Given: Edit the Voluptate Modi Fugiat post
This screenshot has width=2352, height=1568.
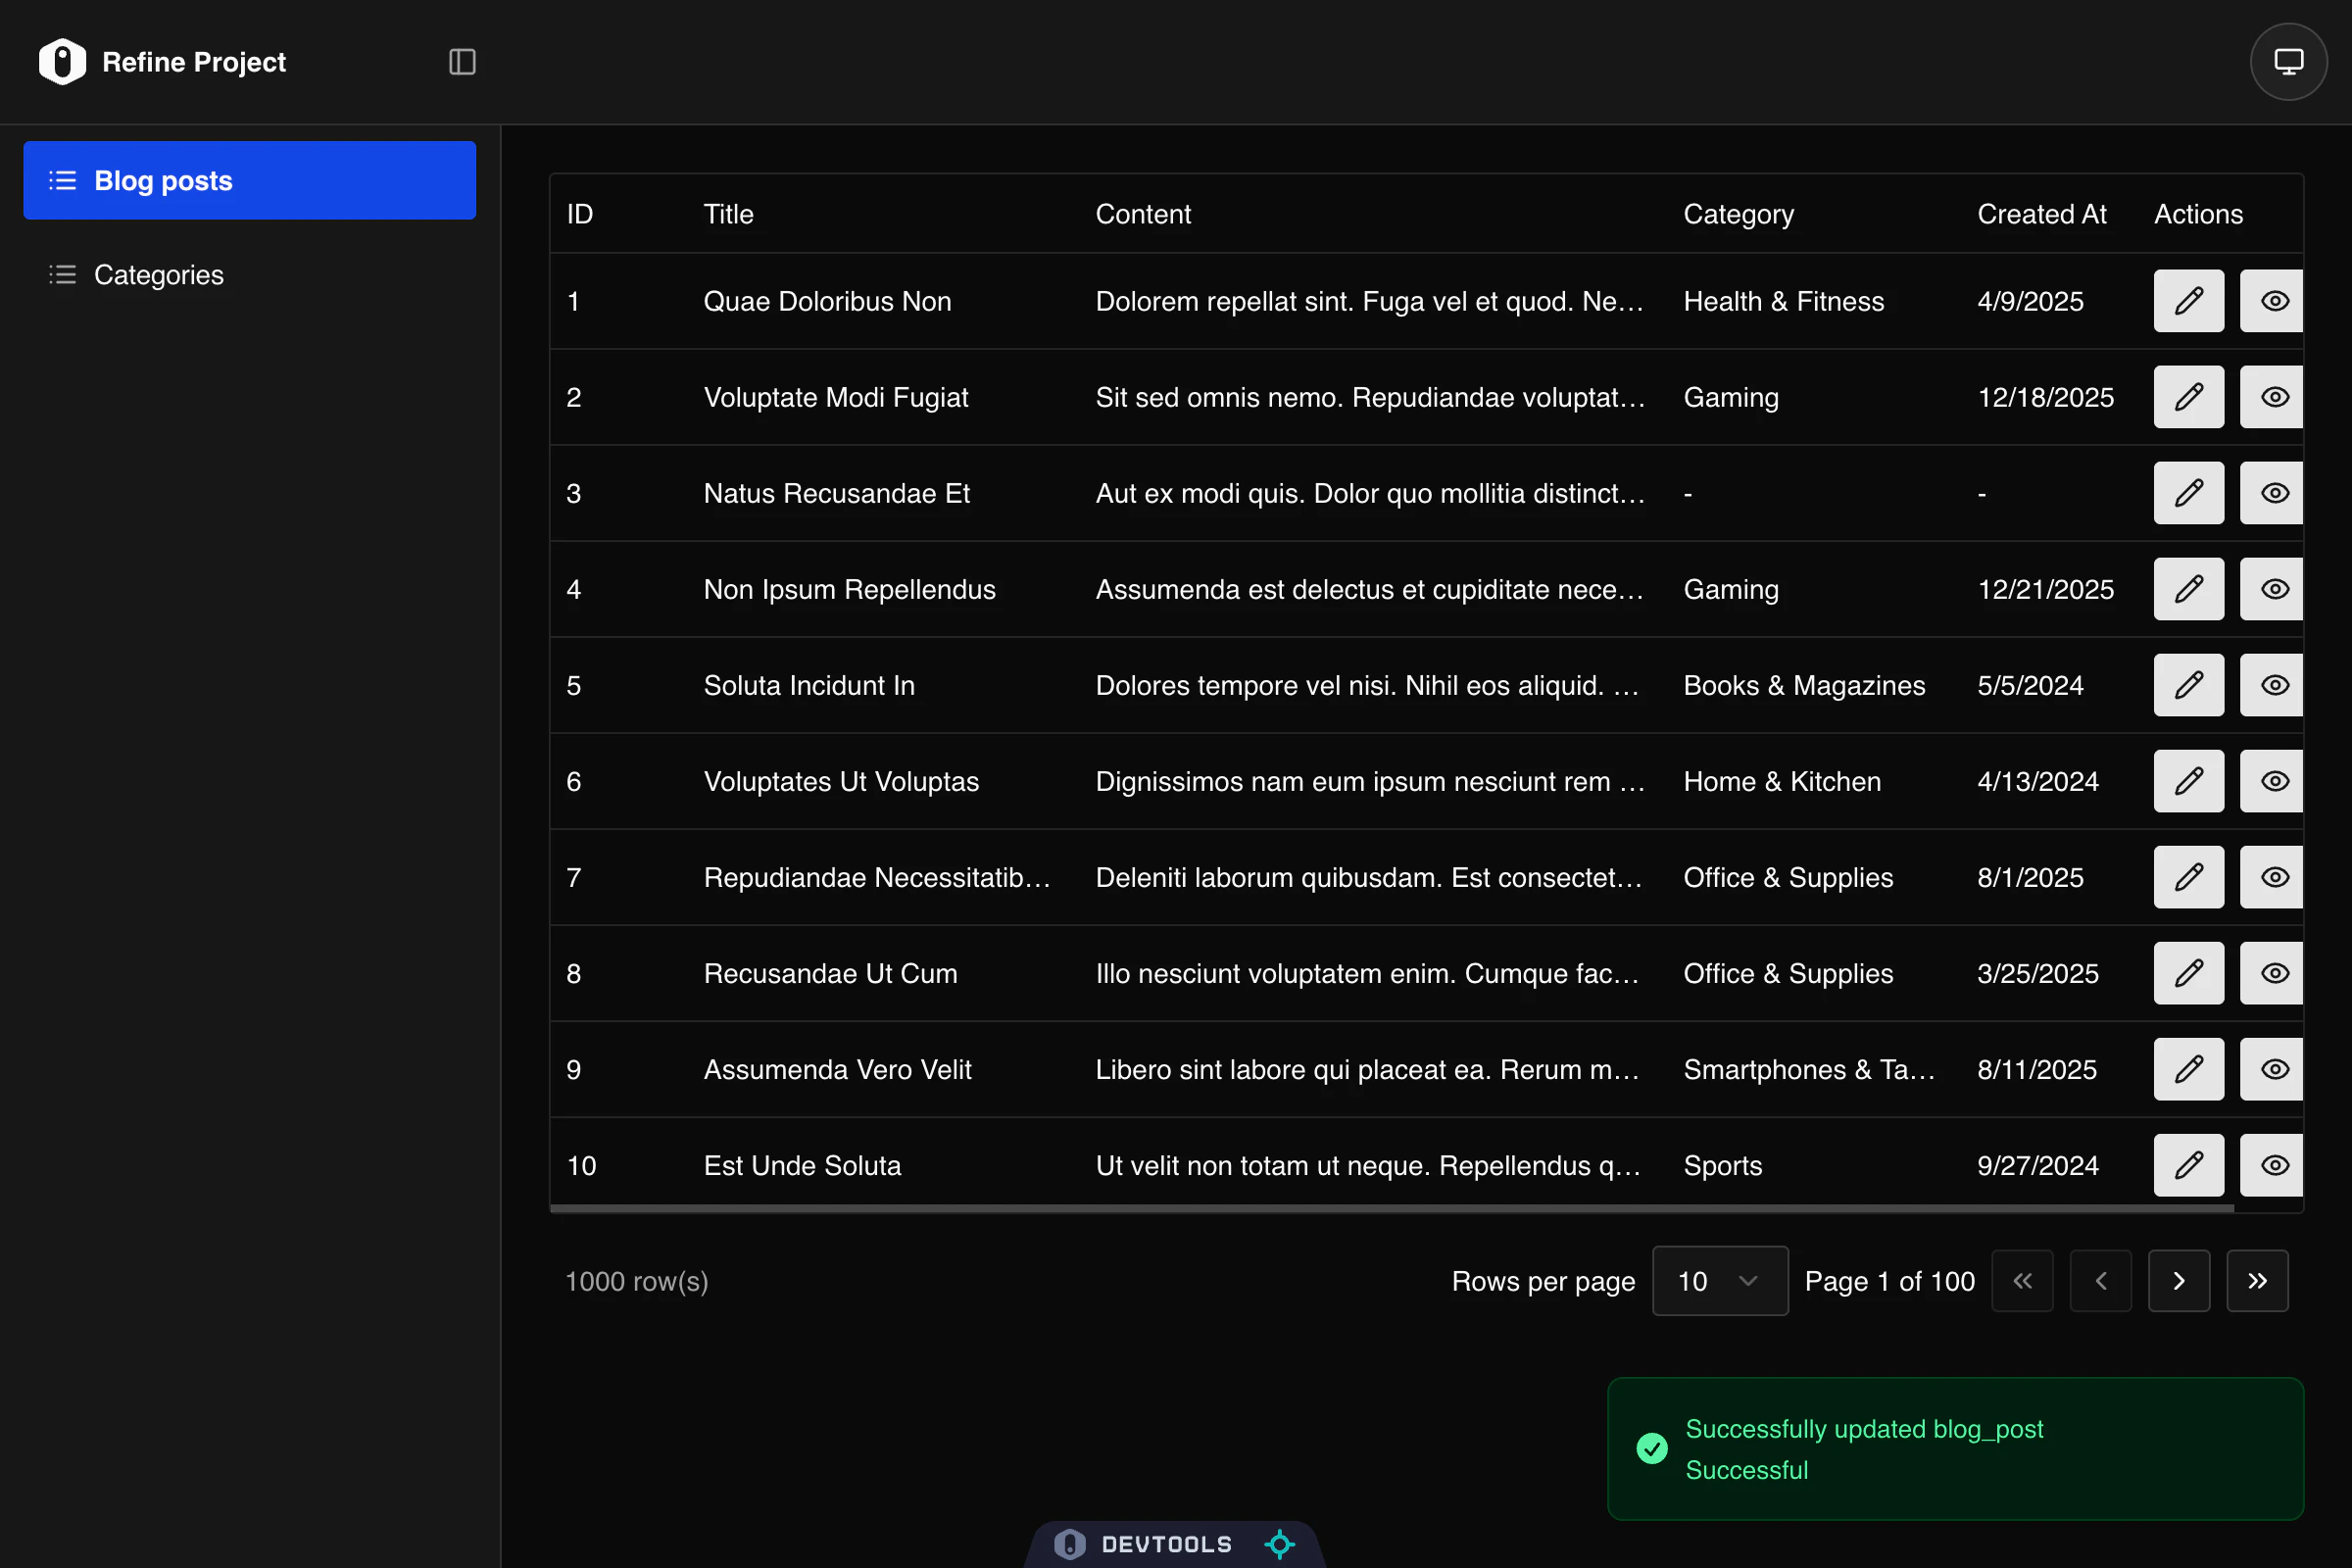Looking at the screenshot, I should click(2188, 397).
